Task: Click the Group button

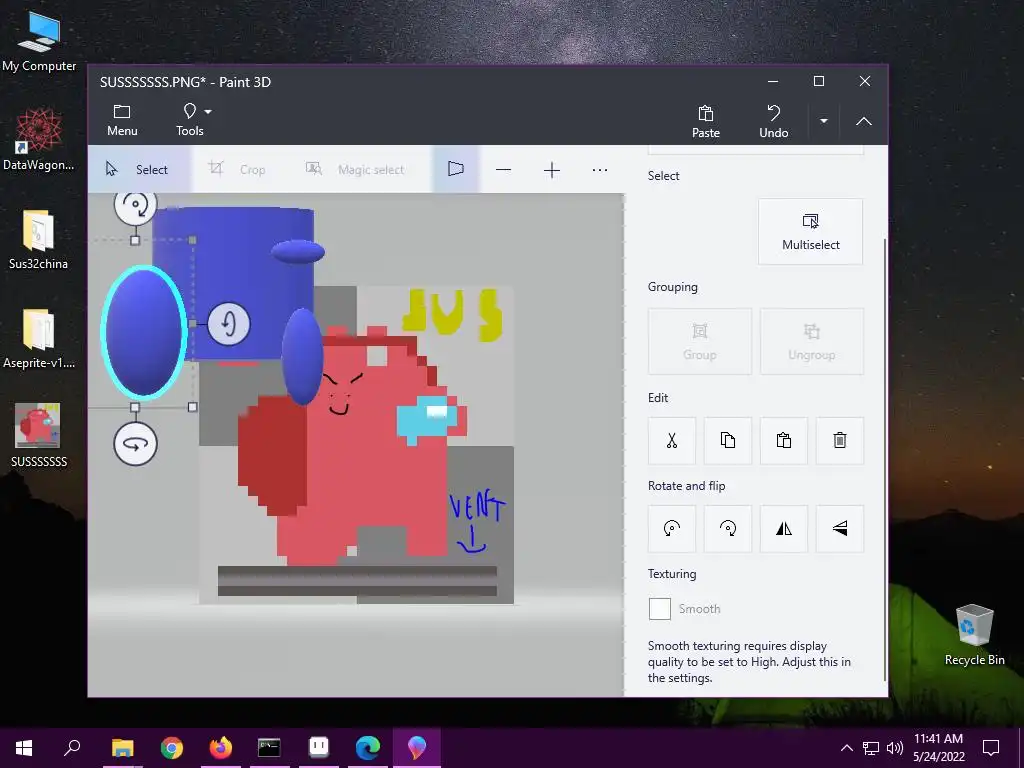Action: tap(699, 342)
